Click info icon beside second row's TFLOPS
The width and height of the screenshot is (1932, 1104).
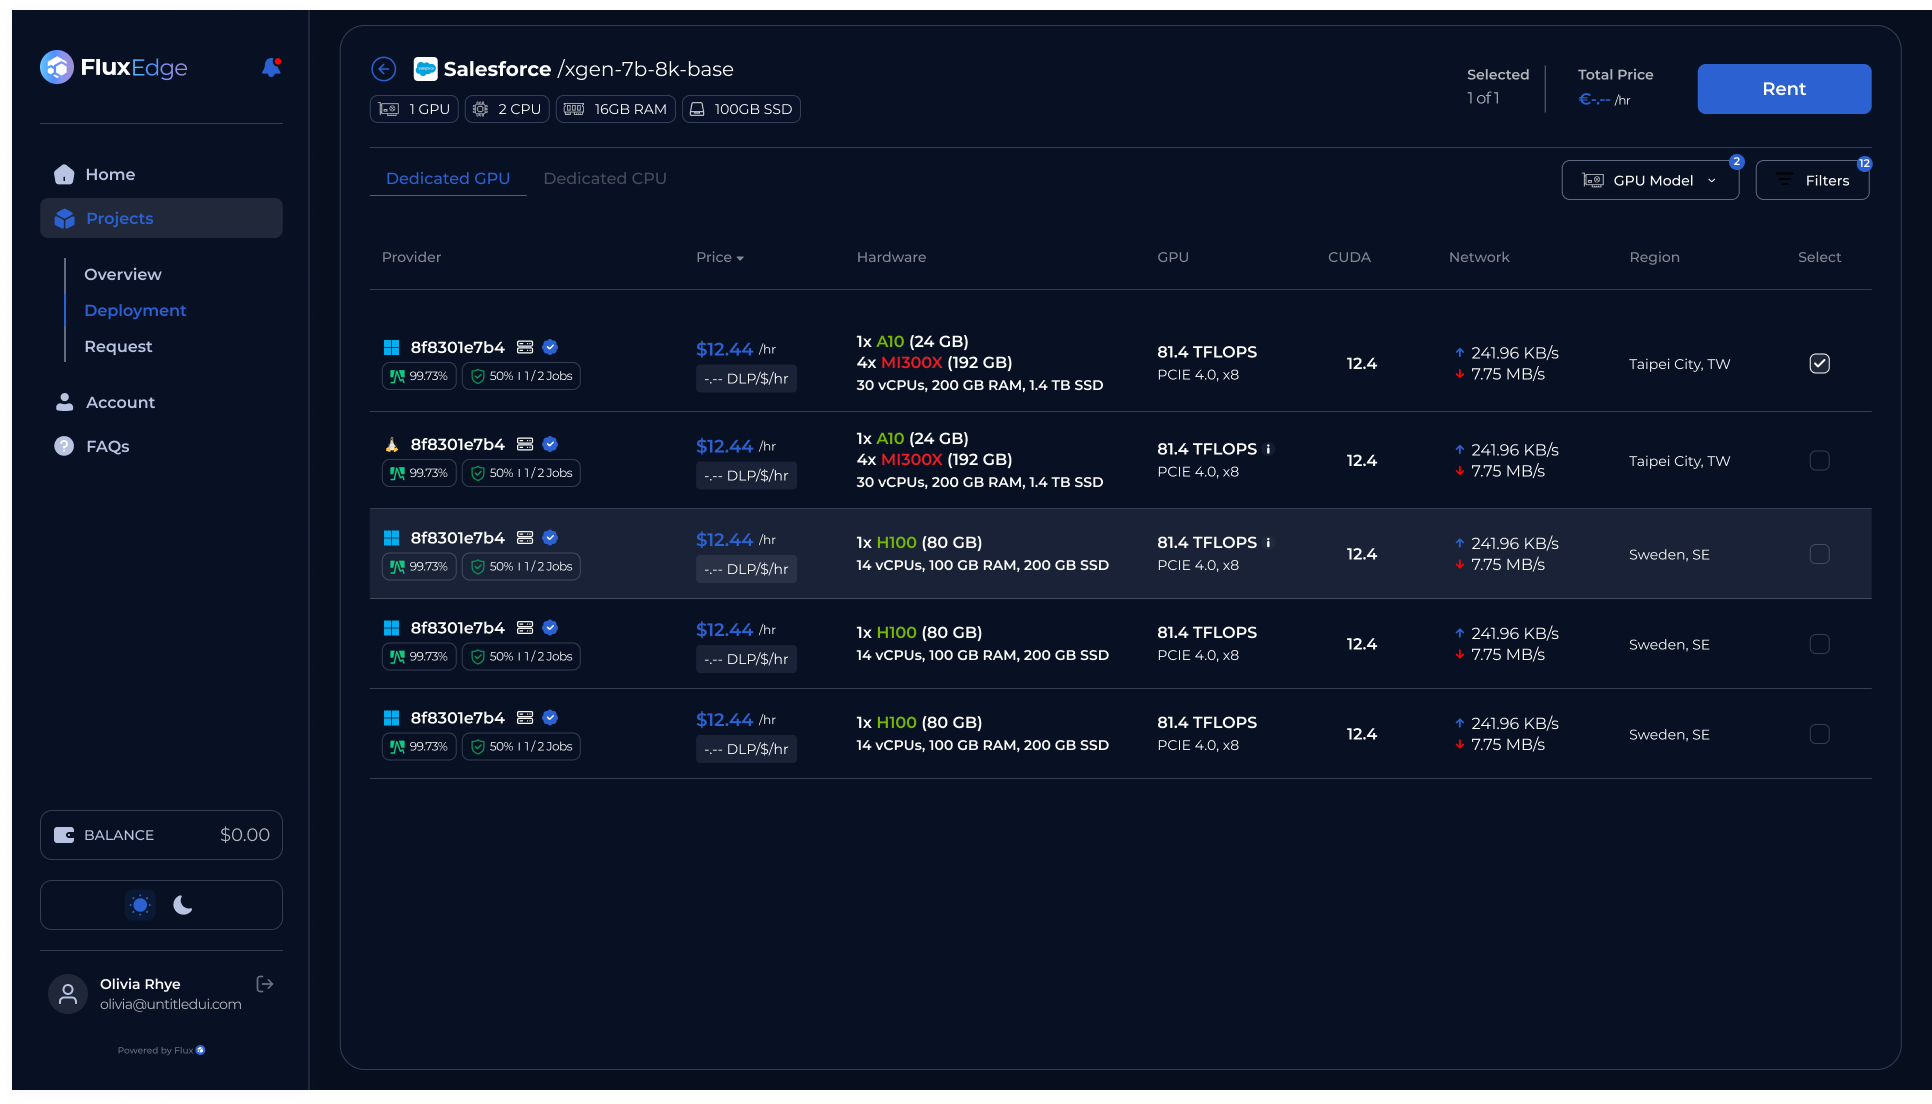1269,449
